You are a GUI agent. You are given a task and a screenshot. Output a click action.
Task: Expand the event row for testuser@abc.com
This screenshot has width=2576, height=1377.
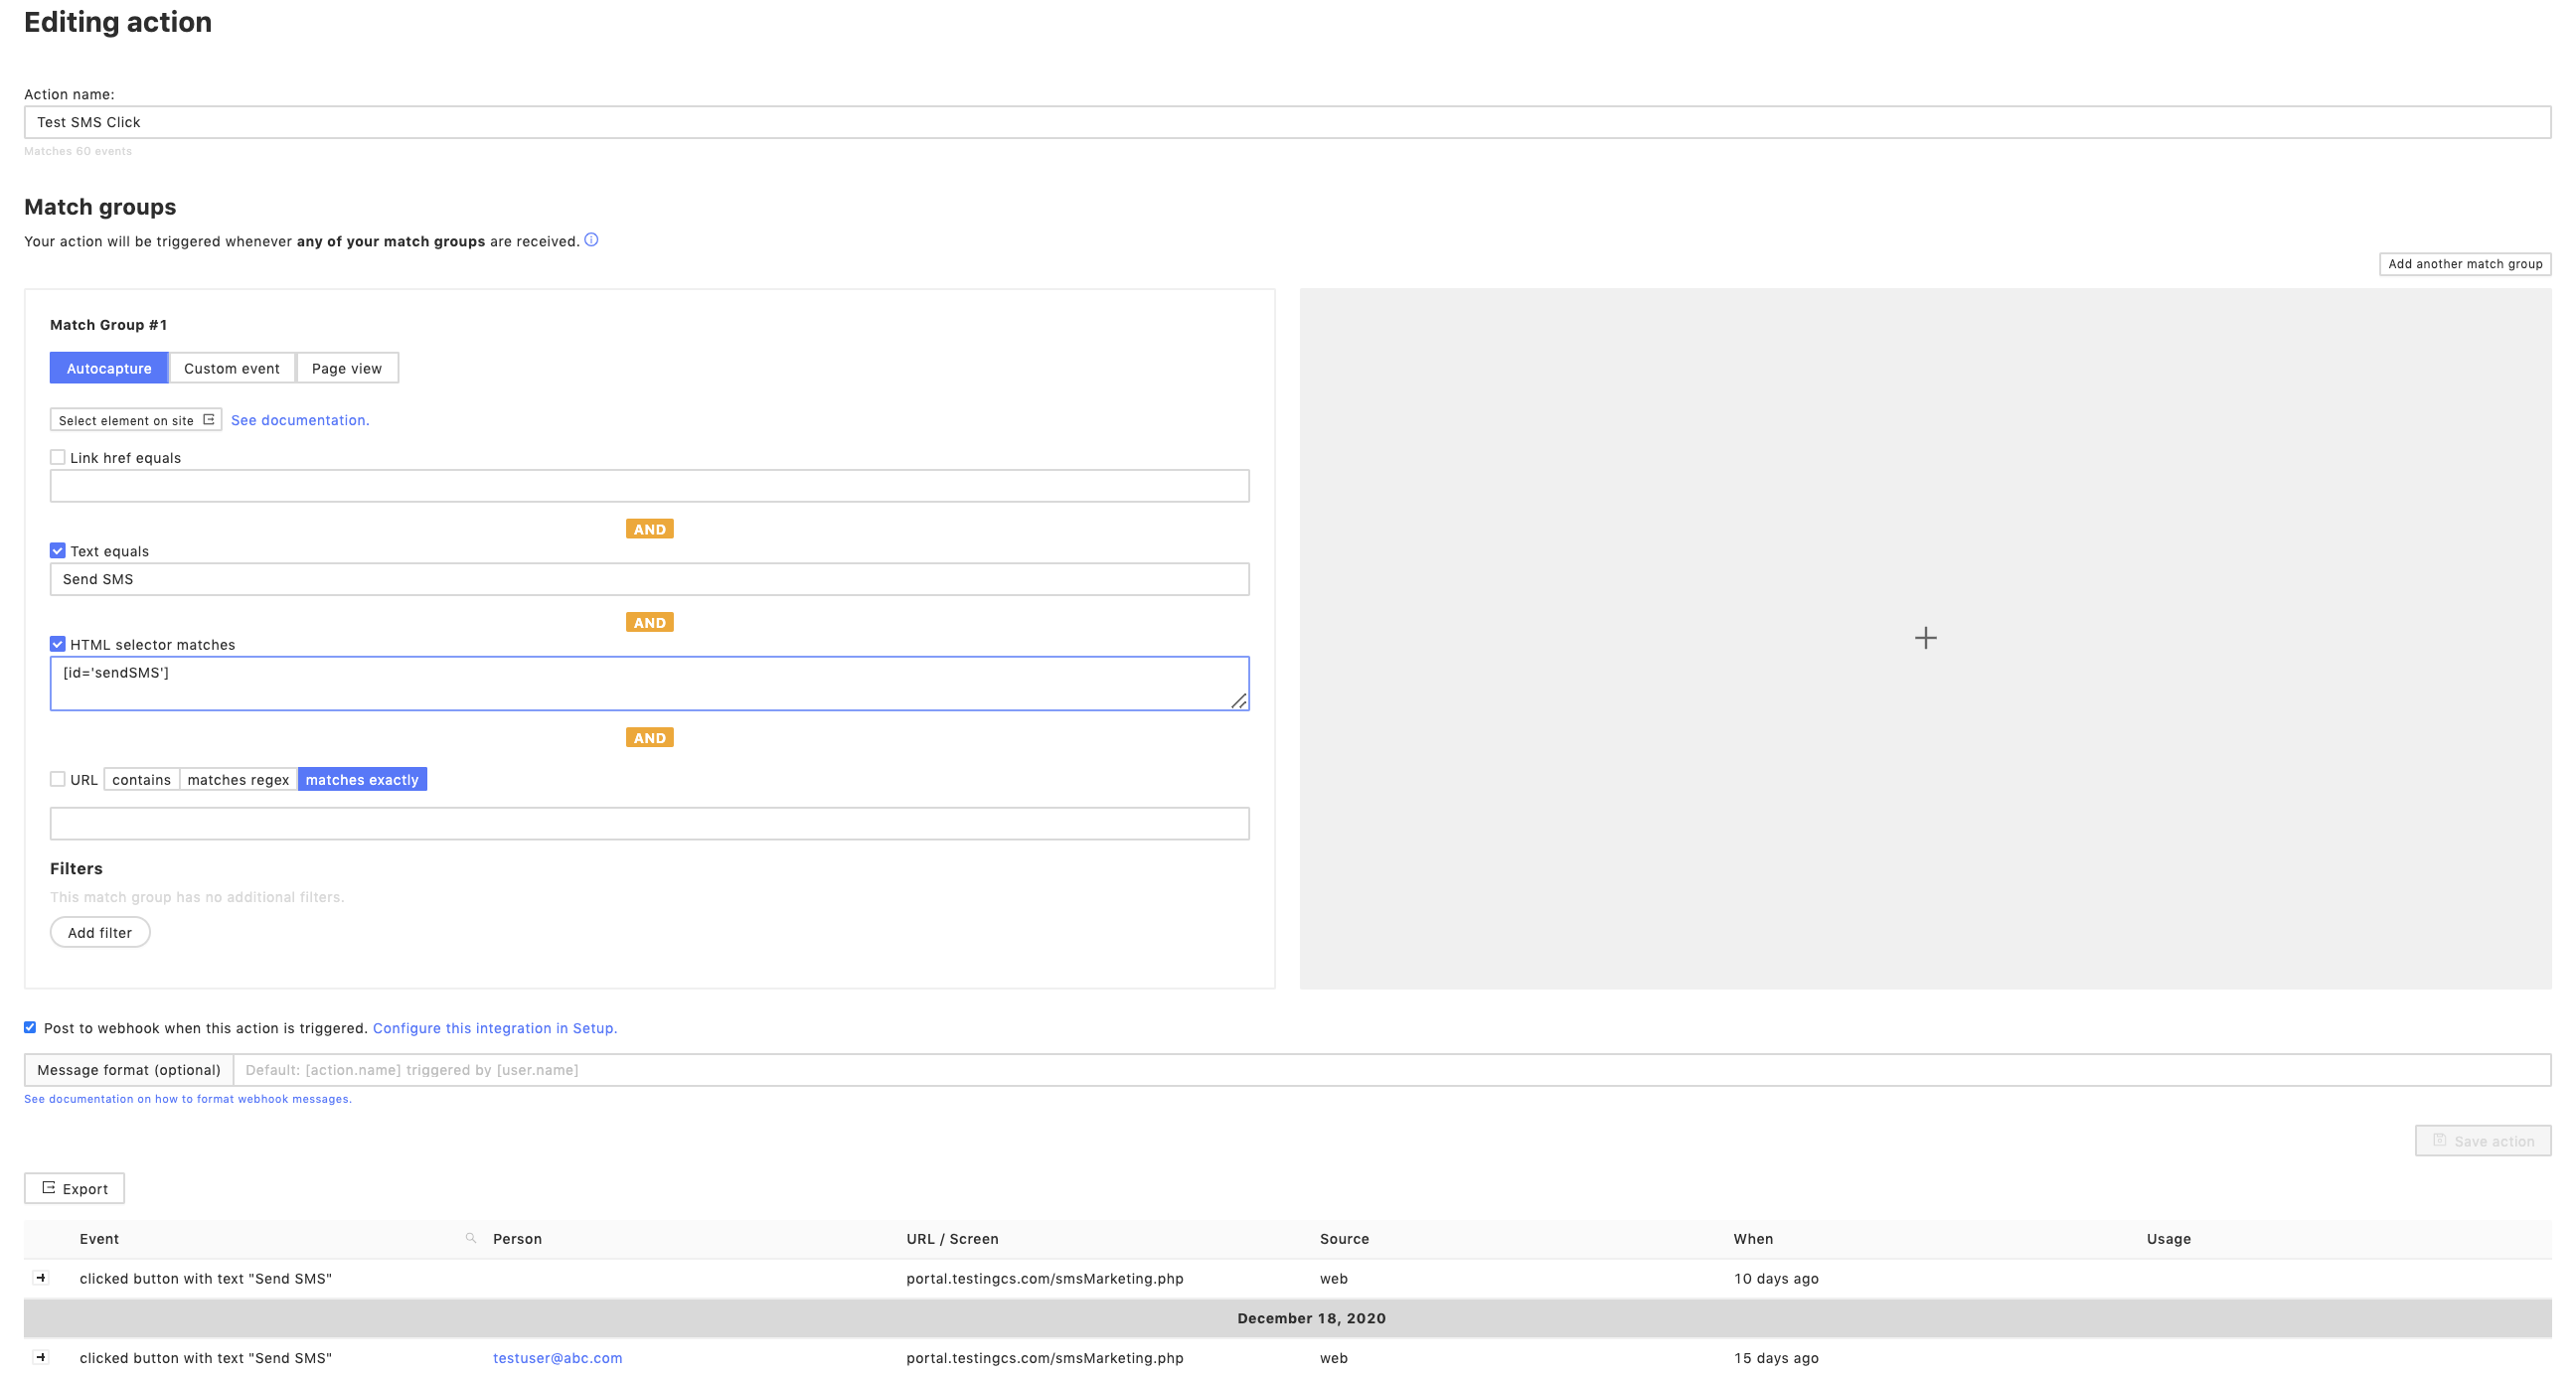42,1358
